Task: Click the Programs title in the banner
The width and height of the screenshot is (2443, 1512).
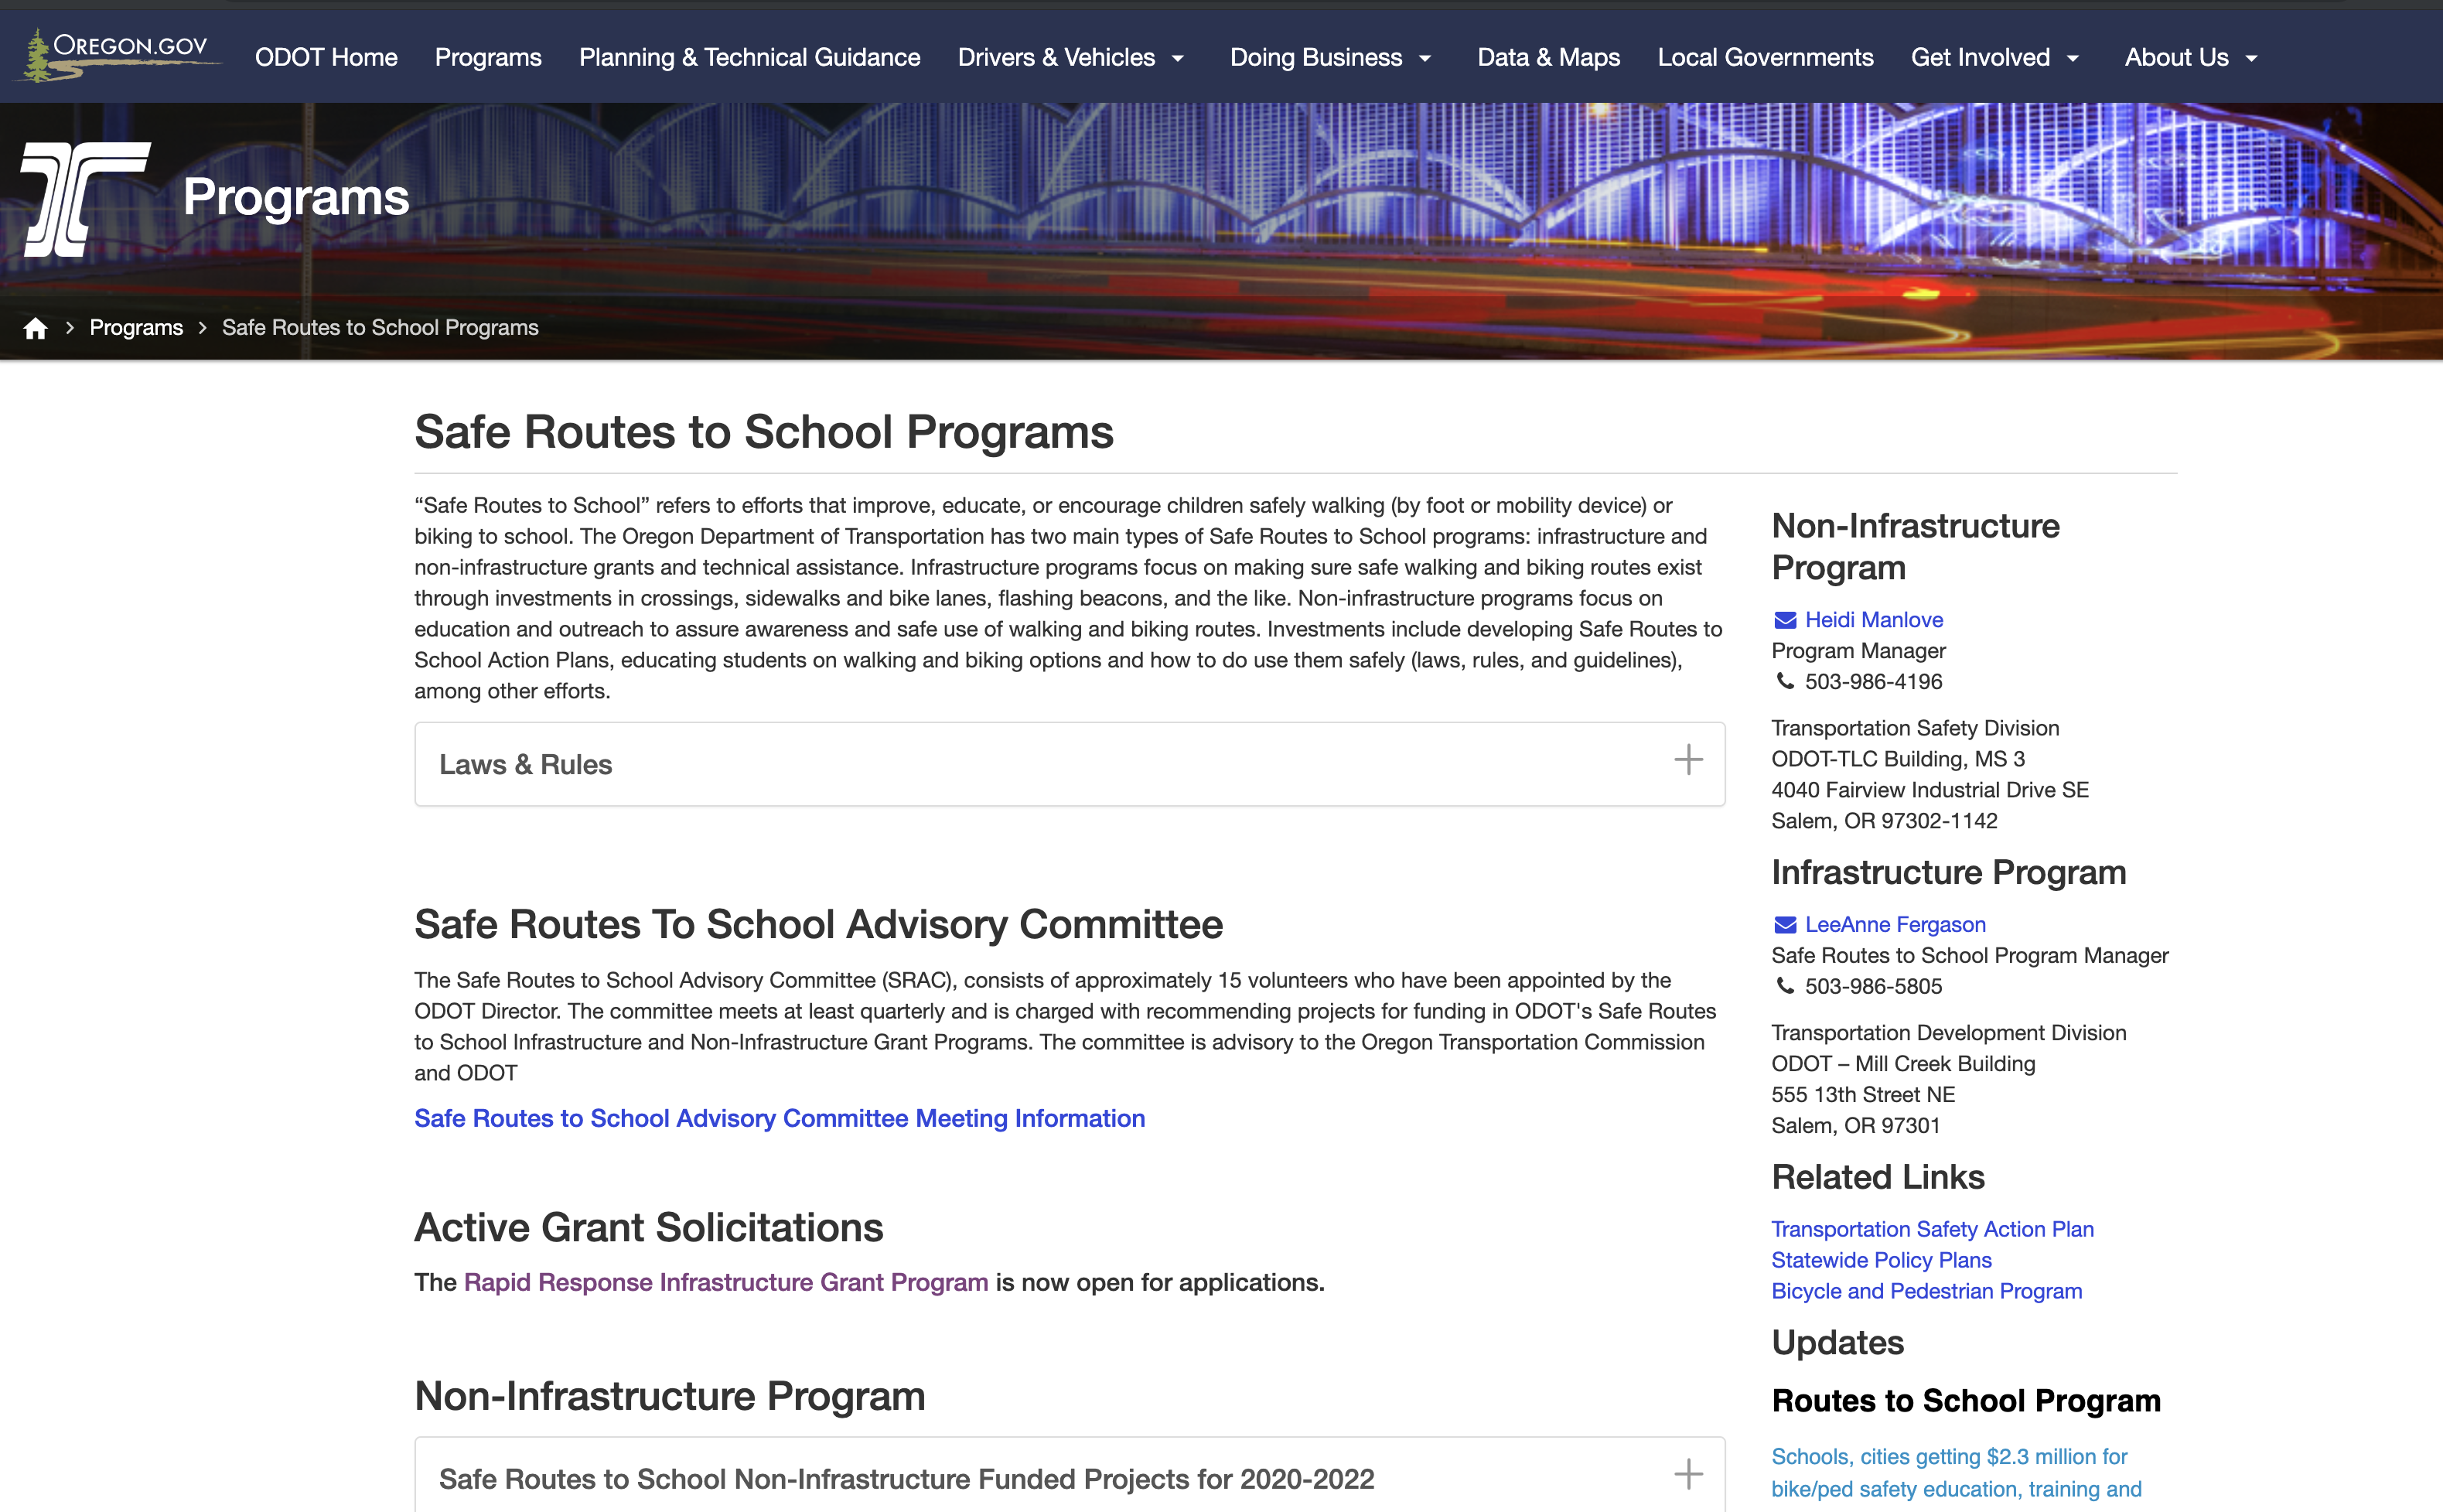Action: click(x=296, y=197)
